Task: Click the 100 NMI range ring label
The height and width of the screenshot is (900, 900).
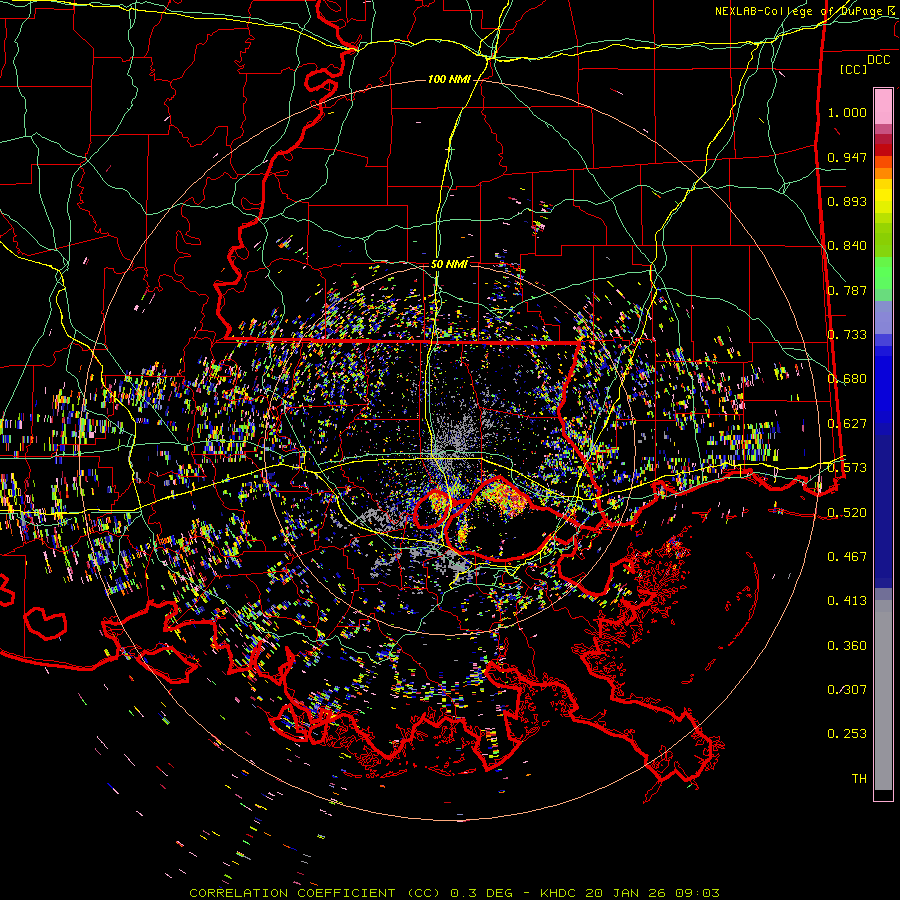Action: point(449,79)
